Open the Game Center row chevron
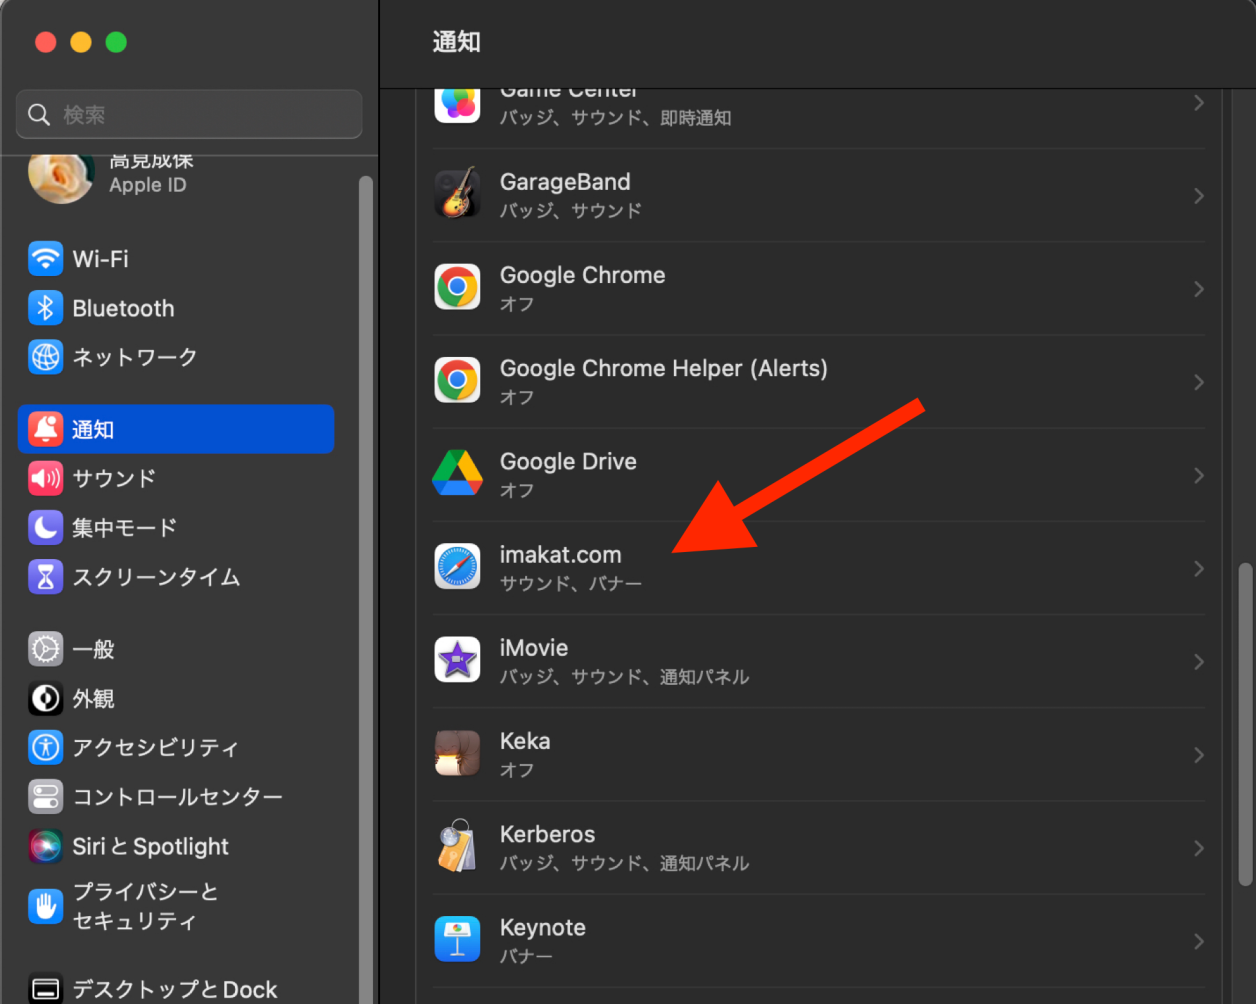This screenshot has height=1004, width=1256. click(x=1198, y=103)
